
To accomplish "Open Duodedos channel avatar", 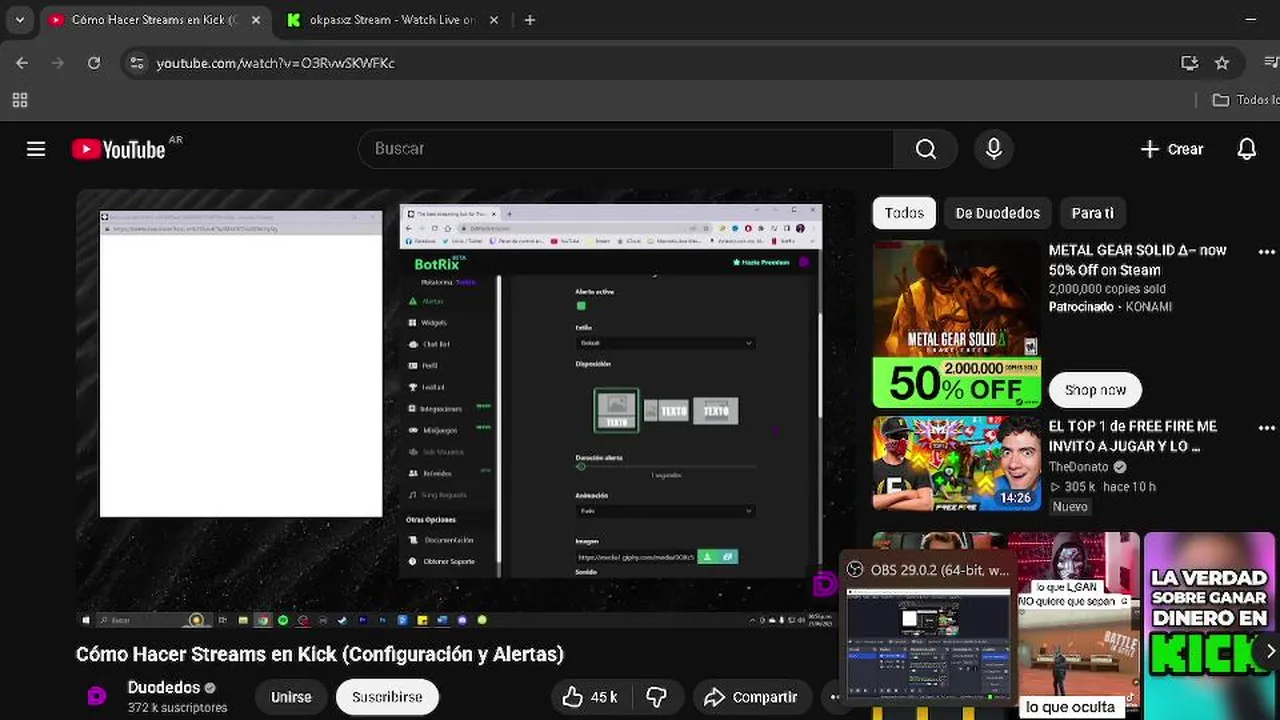I will click(97, 696).
